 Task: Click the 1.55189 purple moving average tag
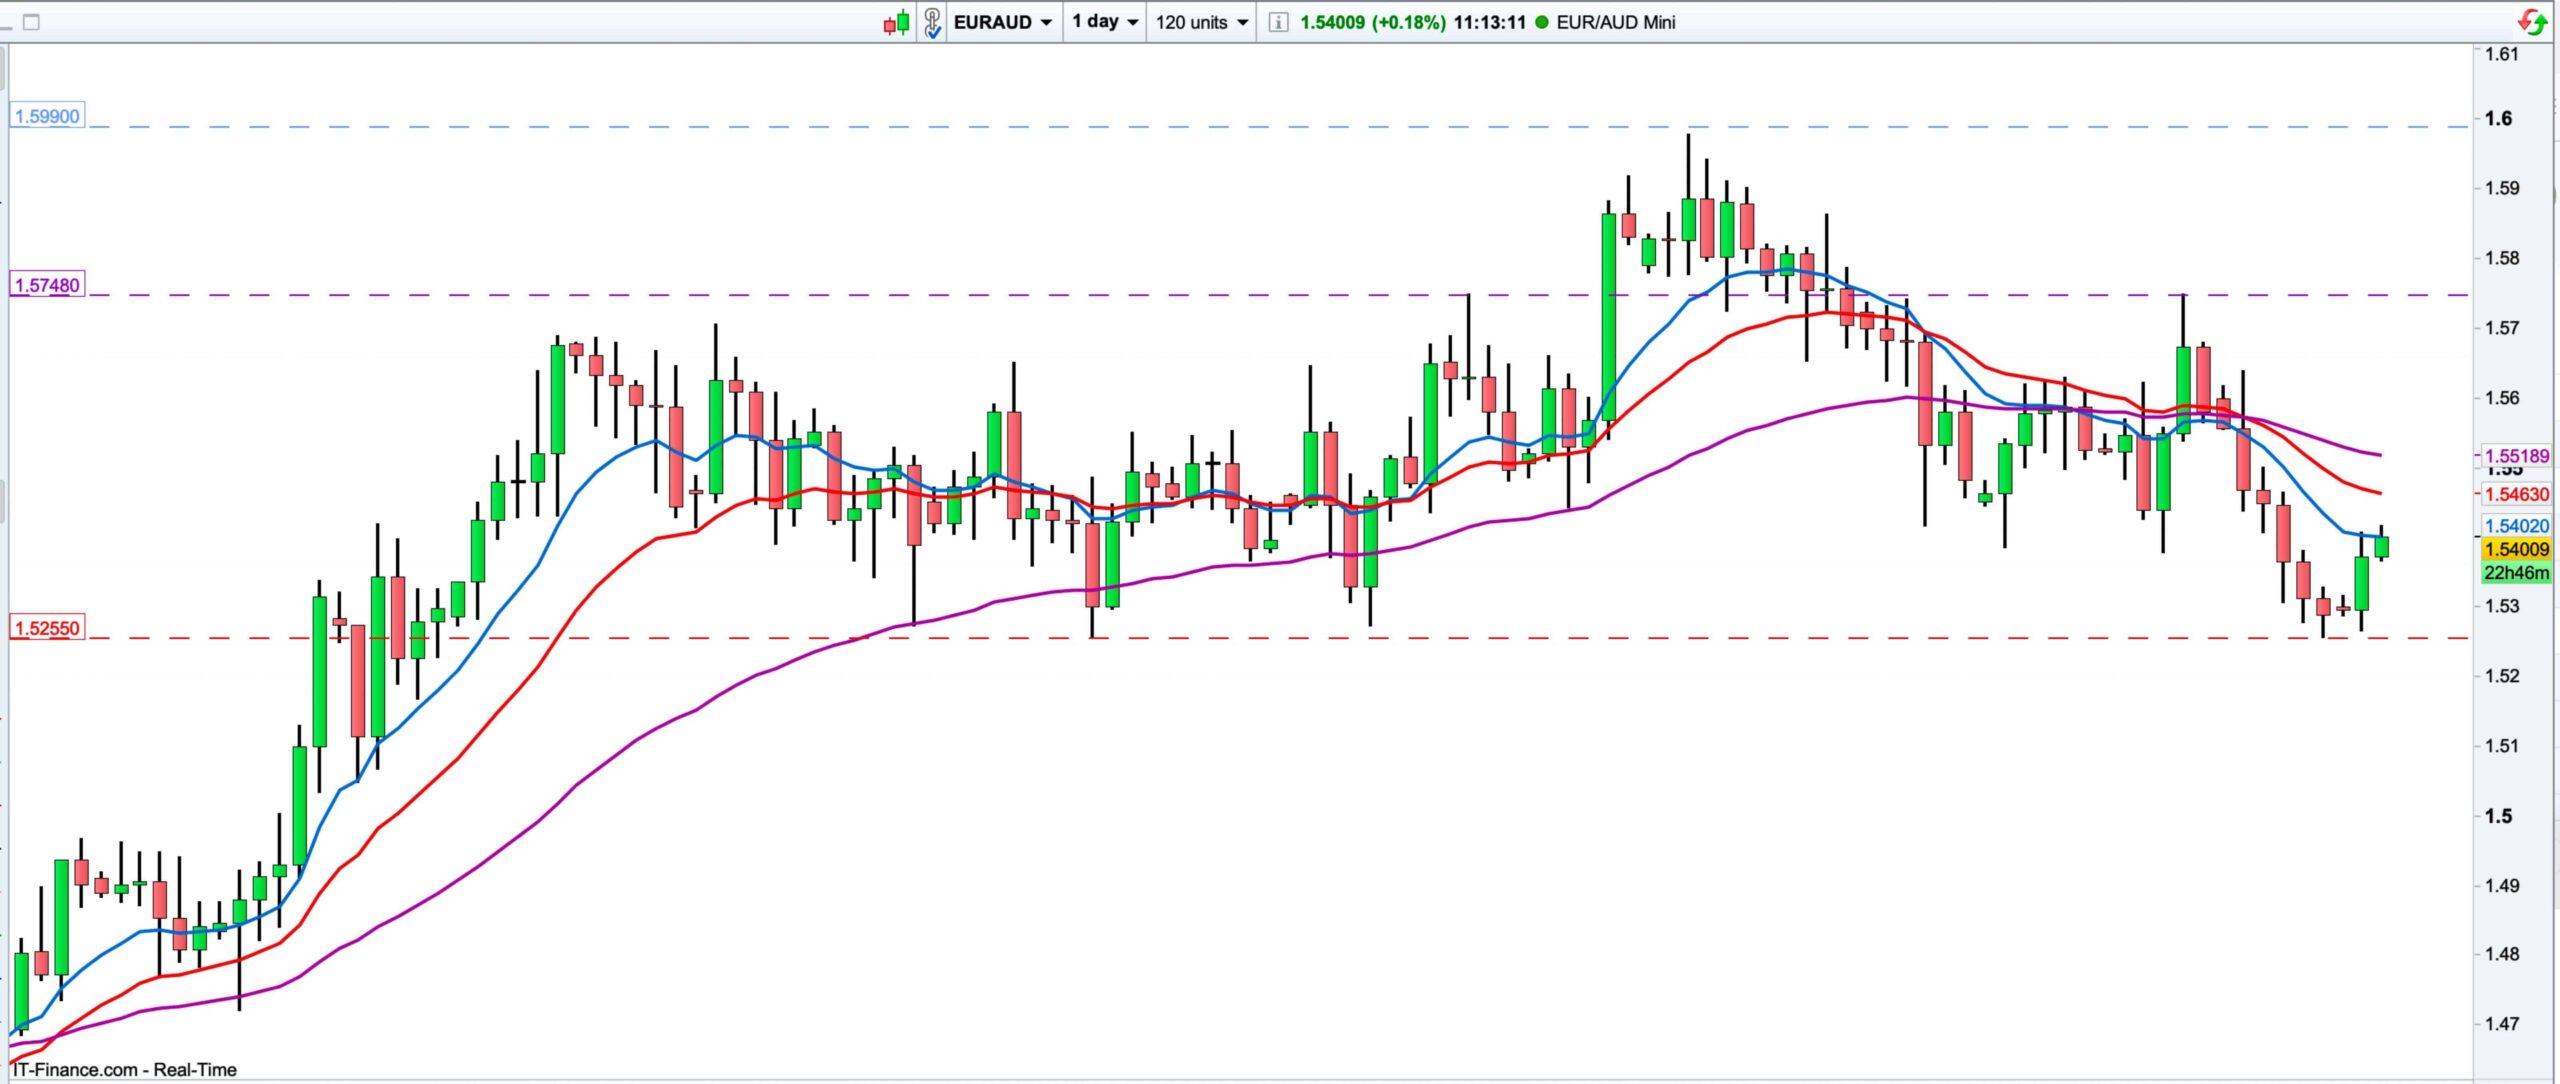pos(2516,456)
